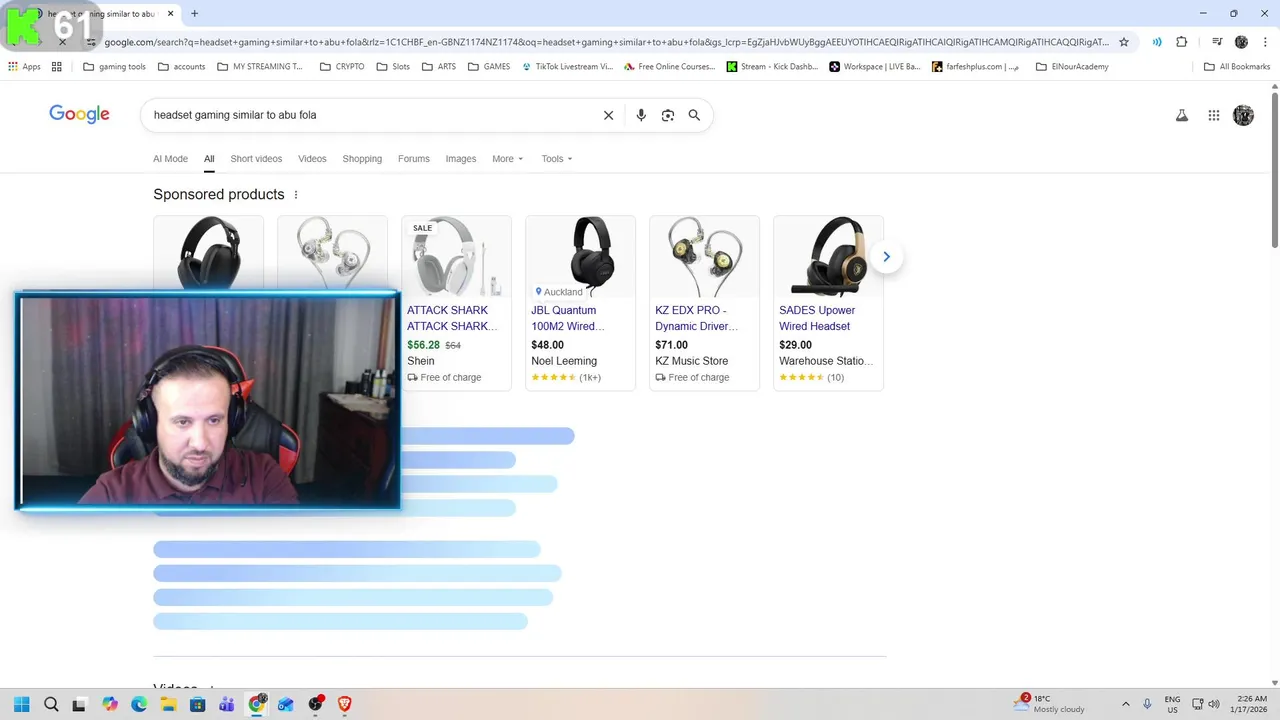
Task: Open accounts bookmark folder
Action: click(x=181, y=67)
